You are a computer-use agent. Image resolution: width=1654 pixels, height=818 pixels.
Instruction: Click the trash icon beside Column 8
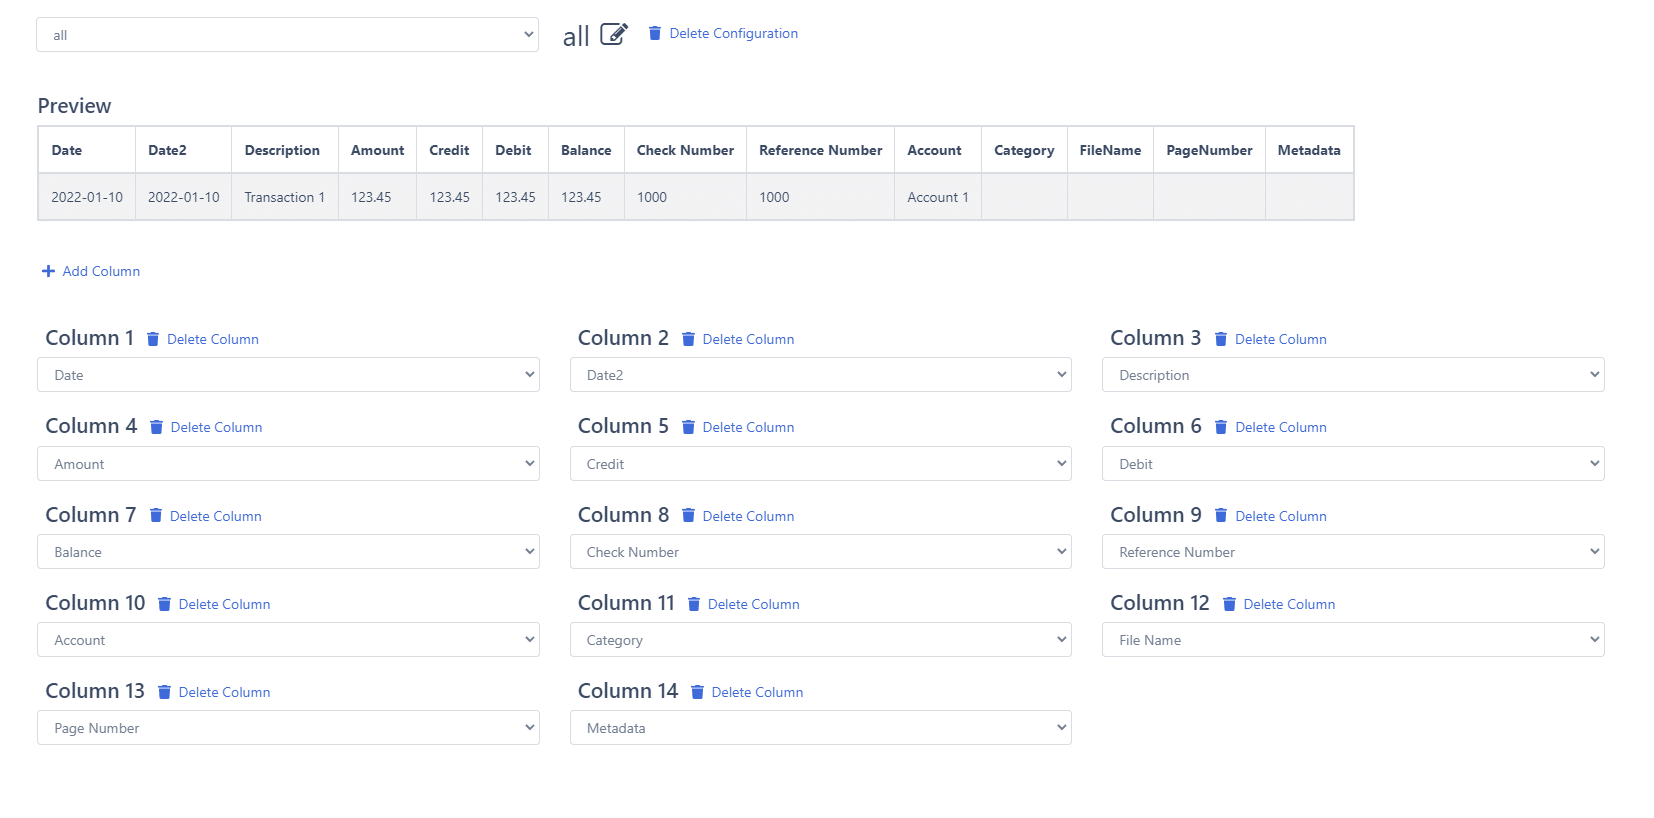point(688,516)
